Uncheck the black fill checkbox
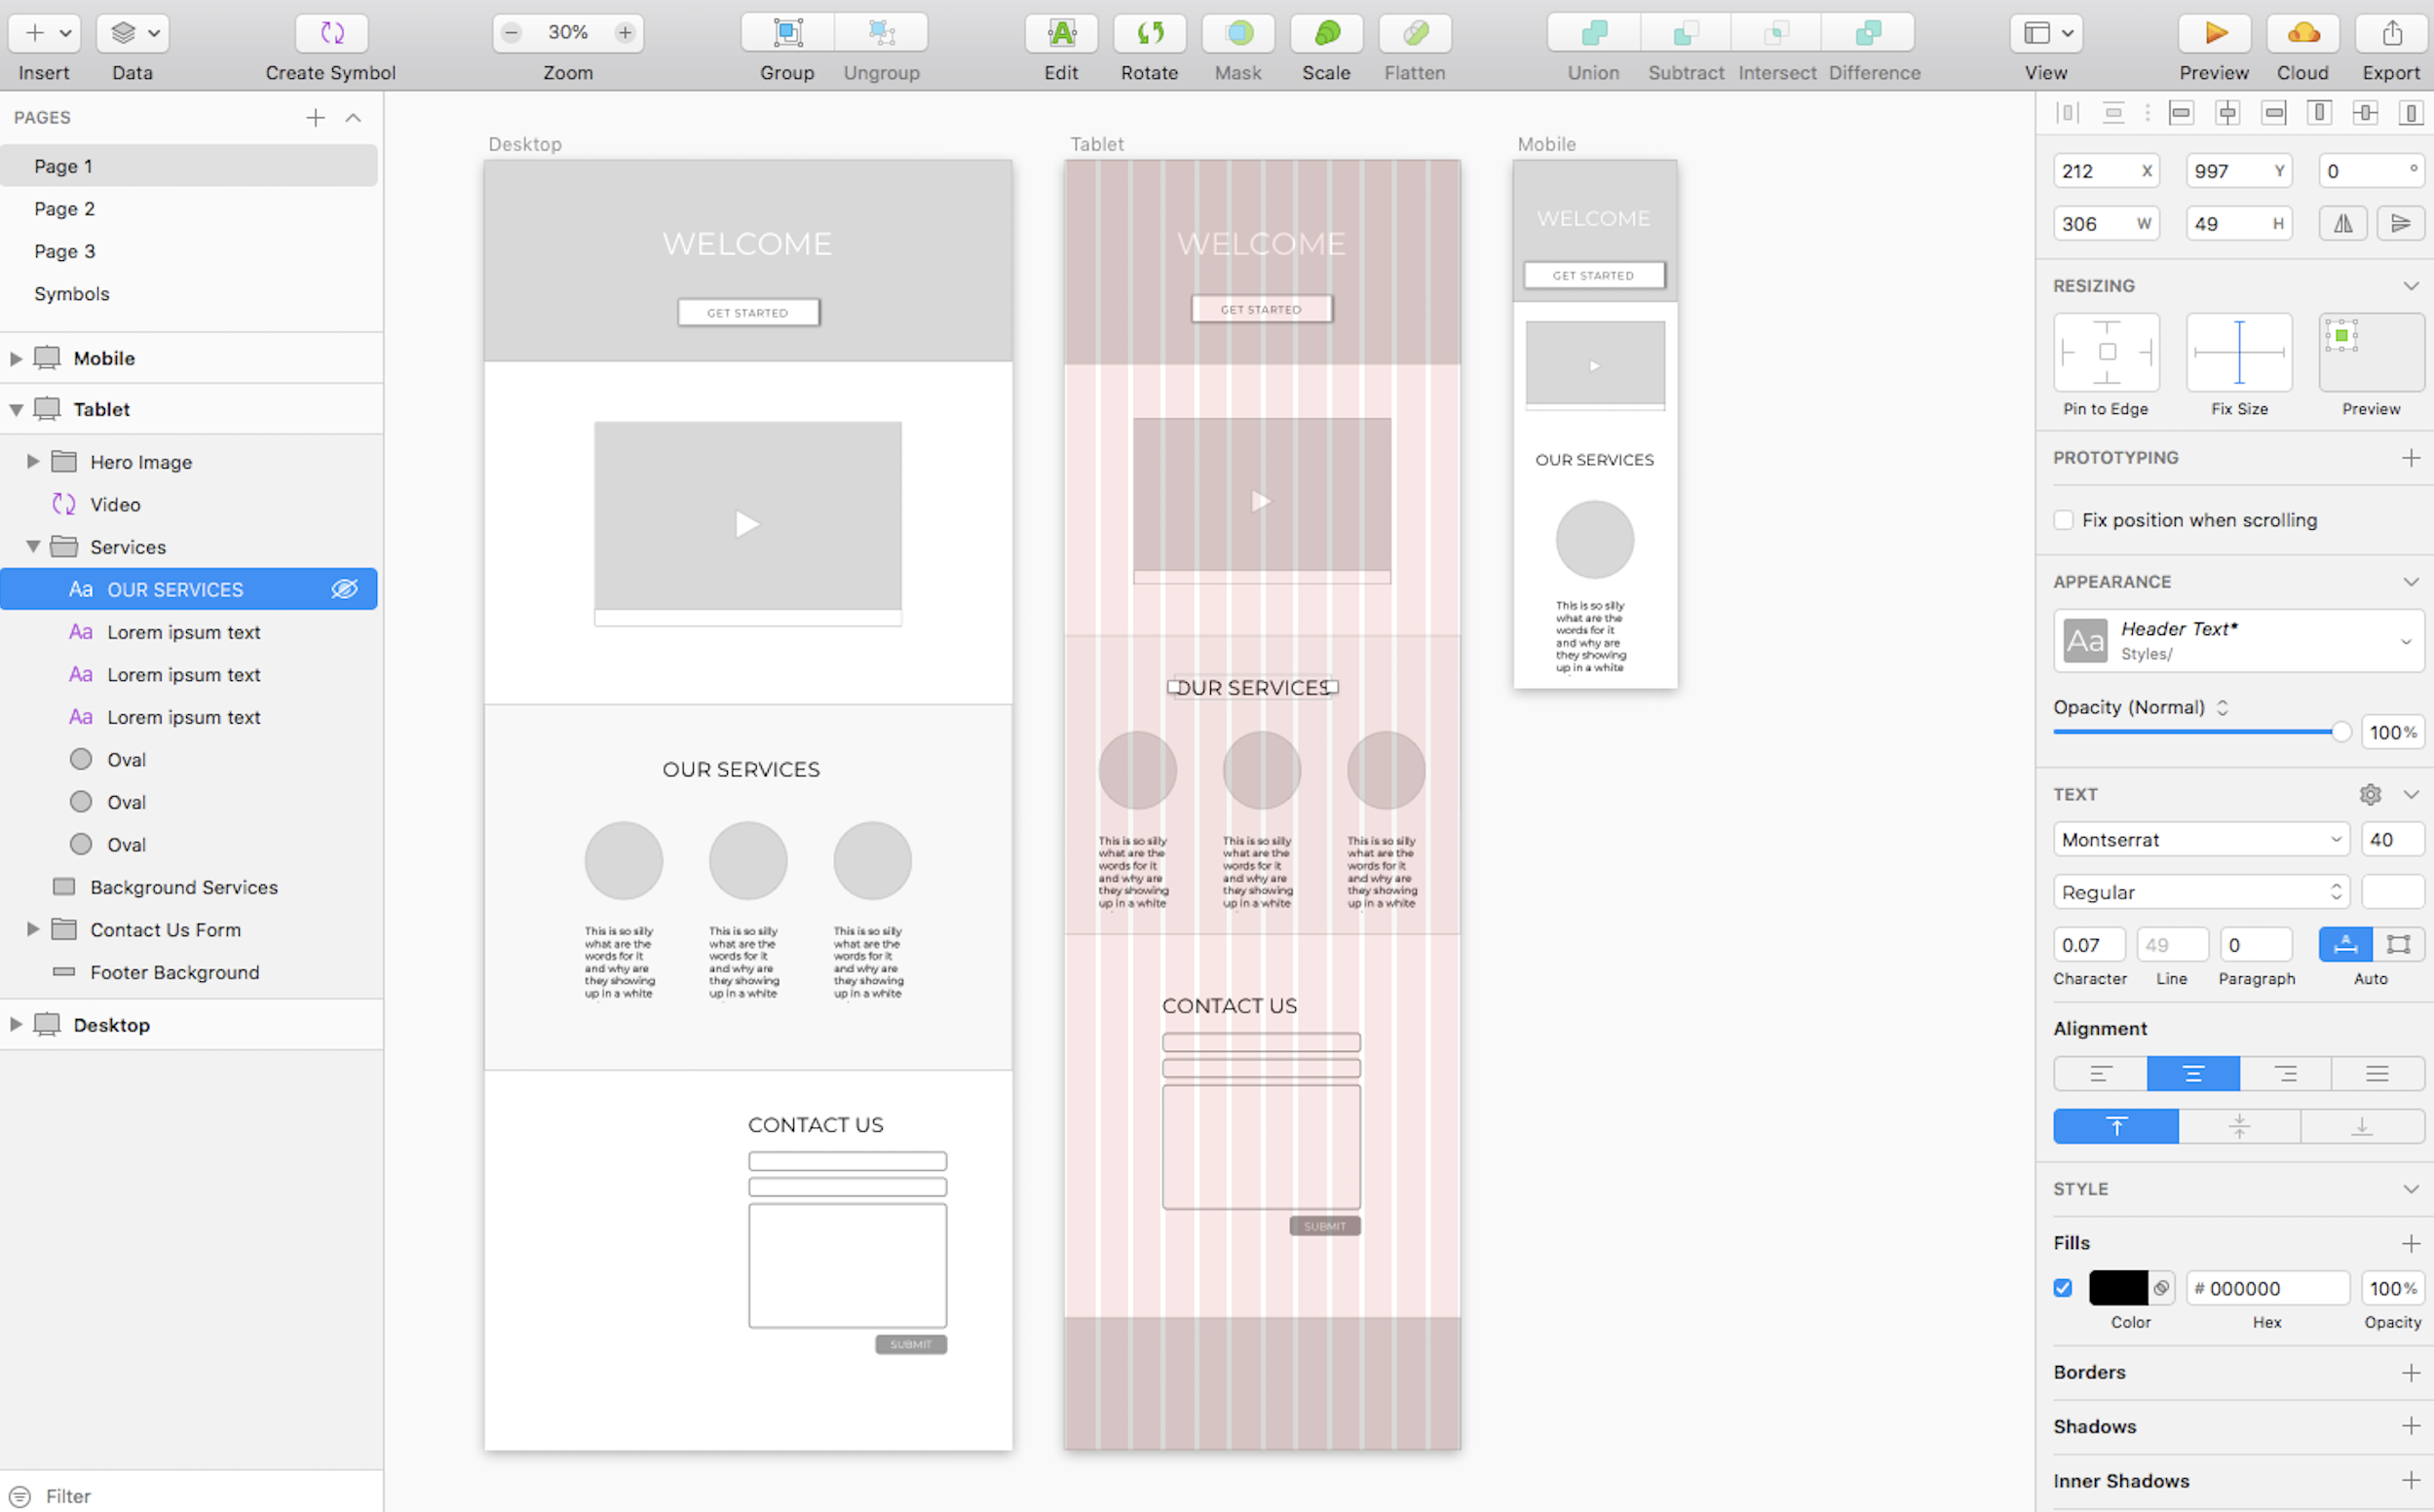The width and height of the screenshot is (2434, 1512). click(2063, 1288)
